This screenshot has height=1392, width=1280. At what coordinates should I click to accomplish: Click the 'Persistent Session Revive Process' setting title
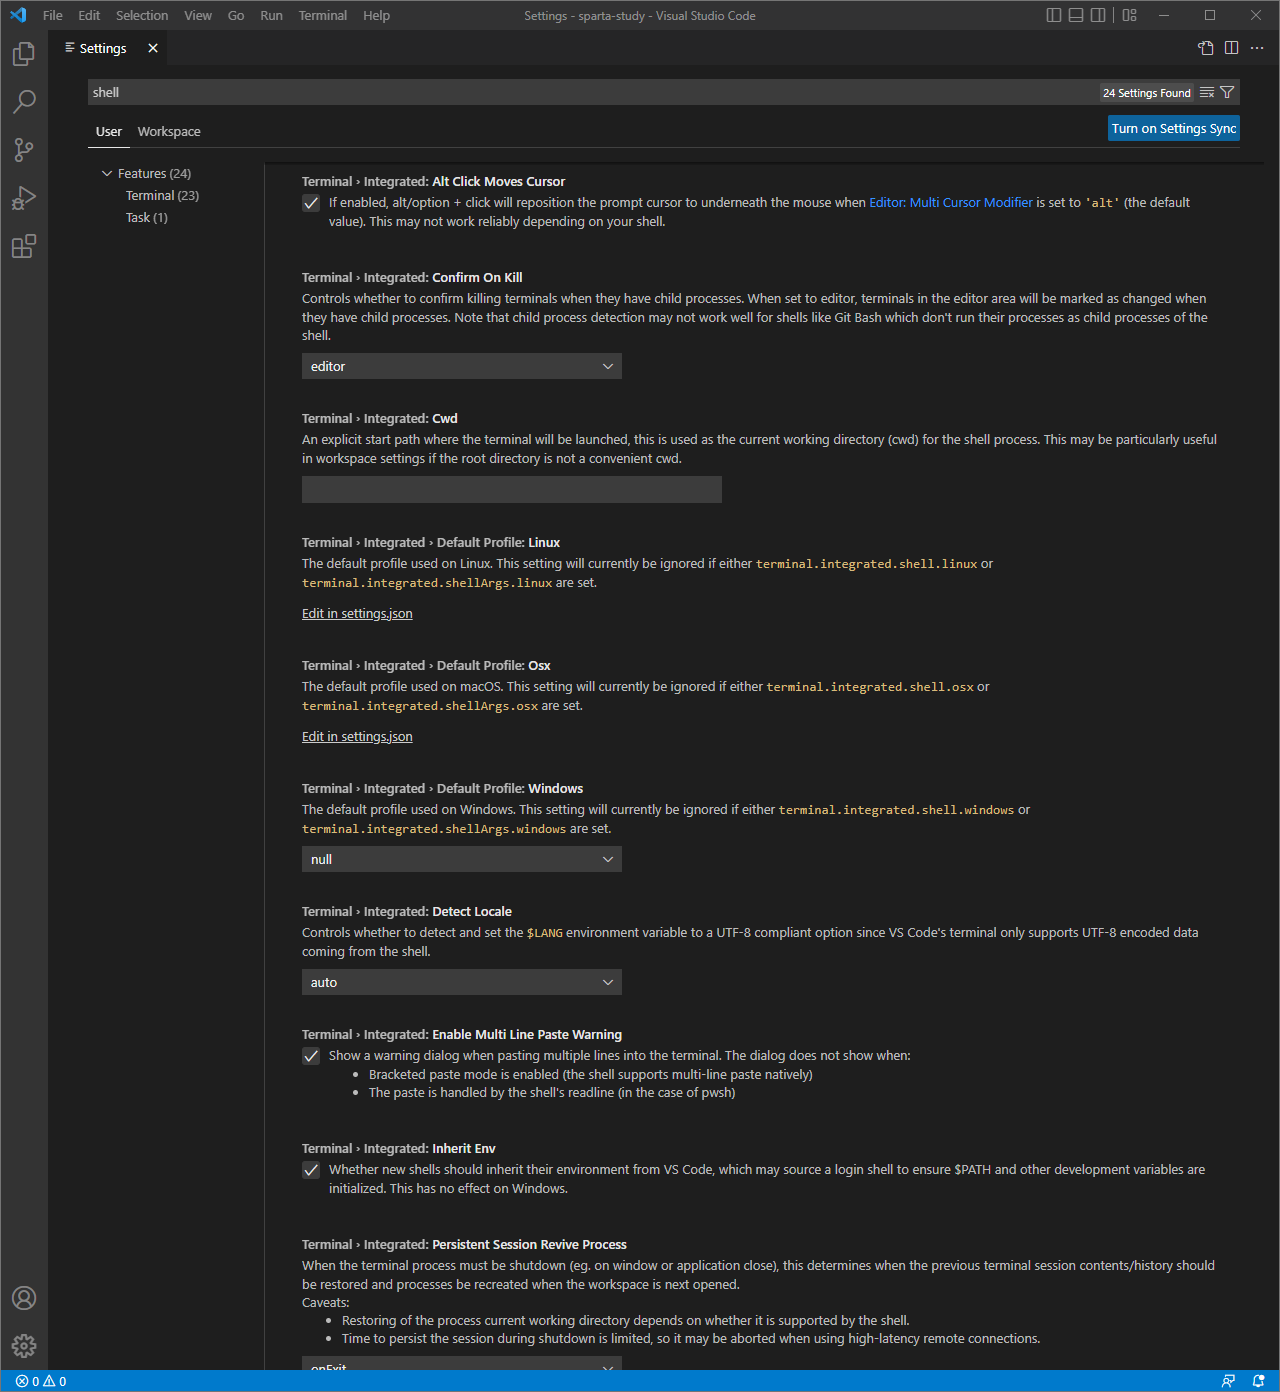[x=529, y=1245]
